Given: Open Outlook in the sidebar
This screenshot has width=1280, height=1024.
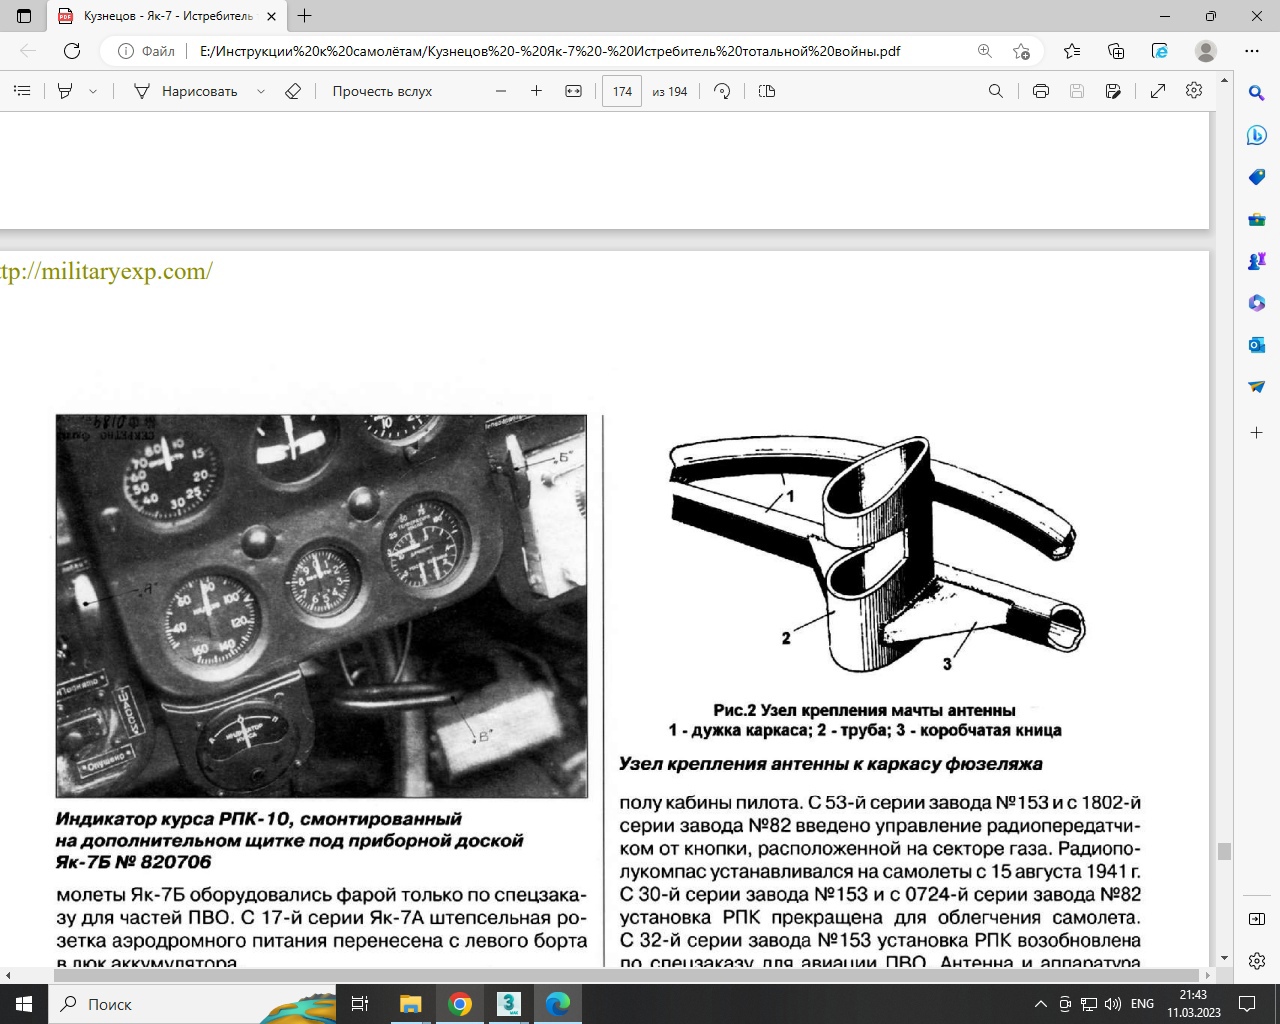Looking at the screenshot, I should 1257,345.
